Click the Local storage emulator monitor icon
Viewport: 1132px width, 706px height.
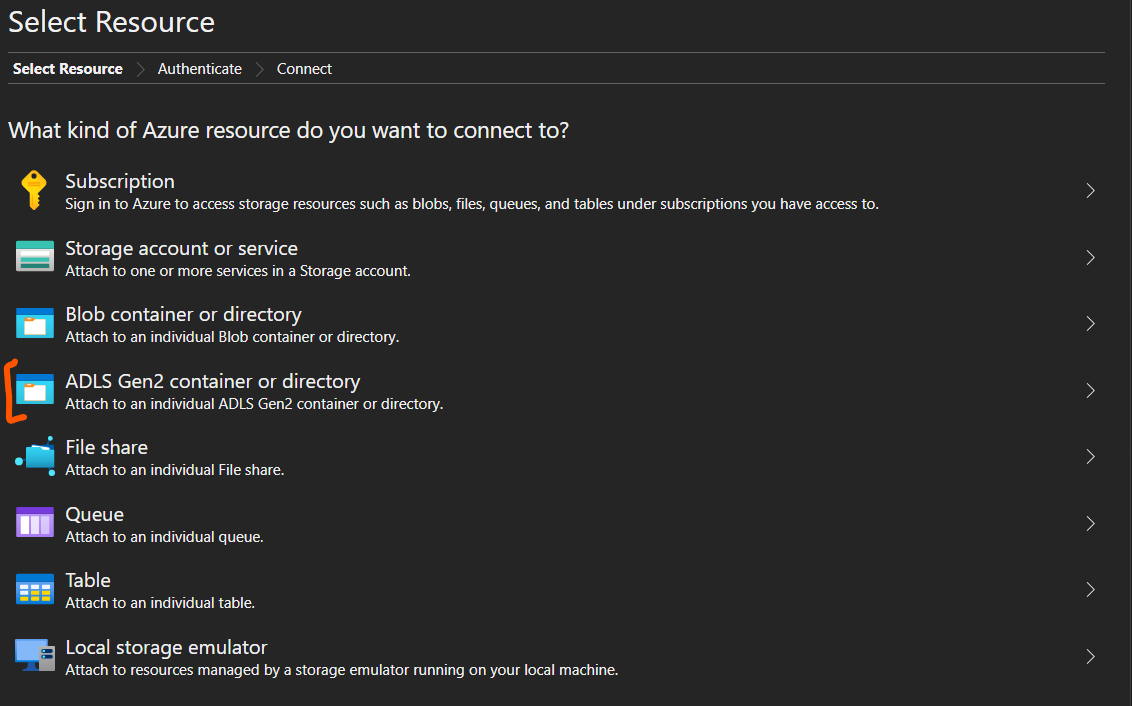[x=33, y=656]
